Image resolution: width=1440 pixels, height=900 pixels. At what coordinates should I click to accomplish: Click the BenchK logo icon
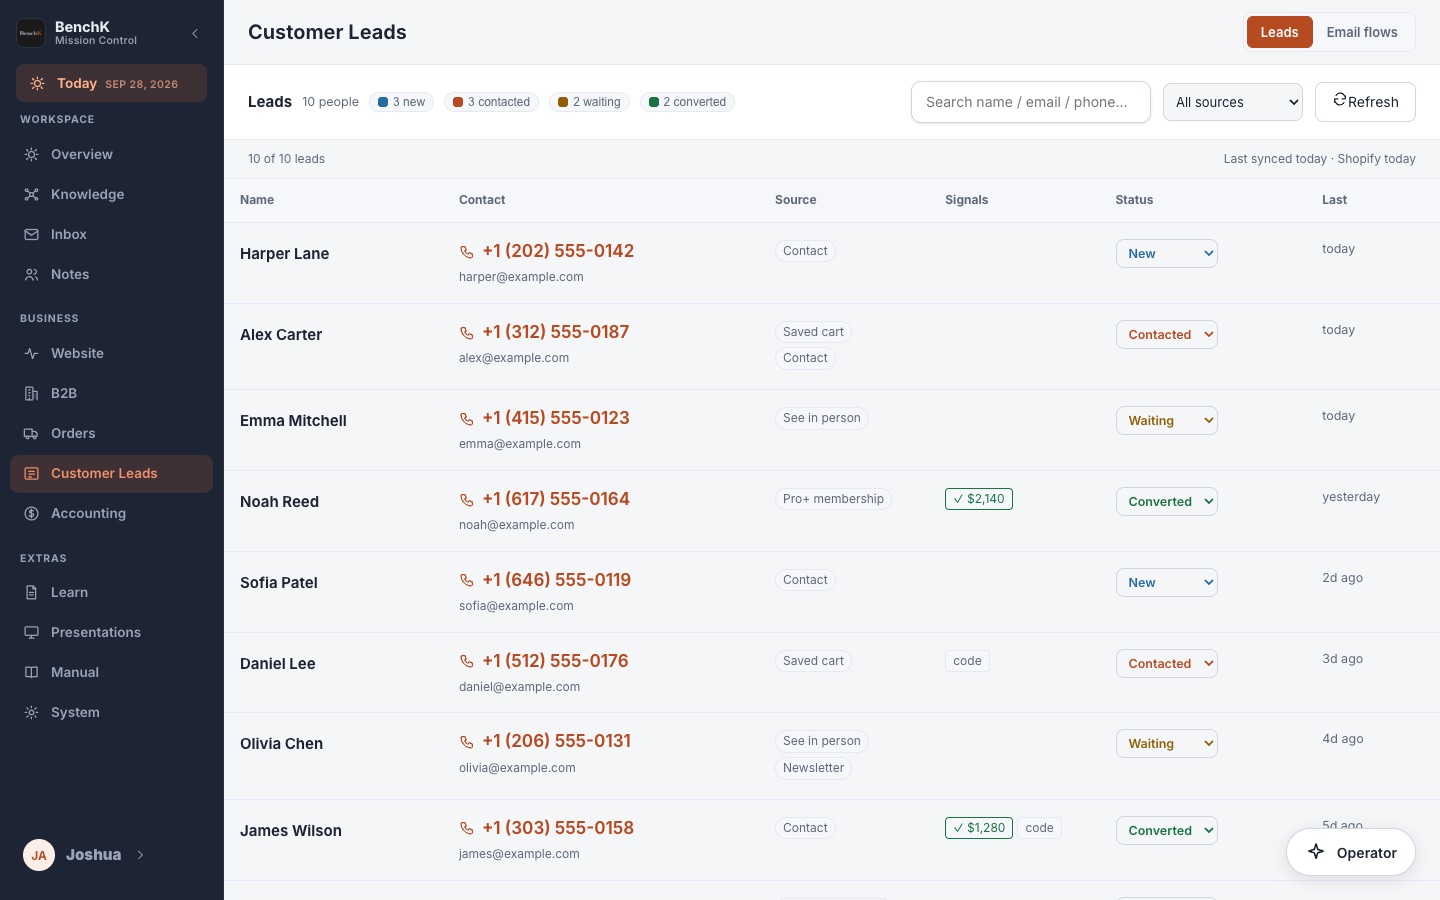[x=31, y=33]
